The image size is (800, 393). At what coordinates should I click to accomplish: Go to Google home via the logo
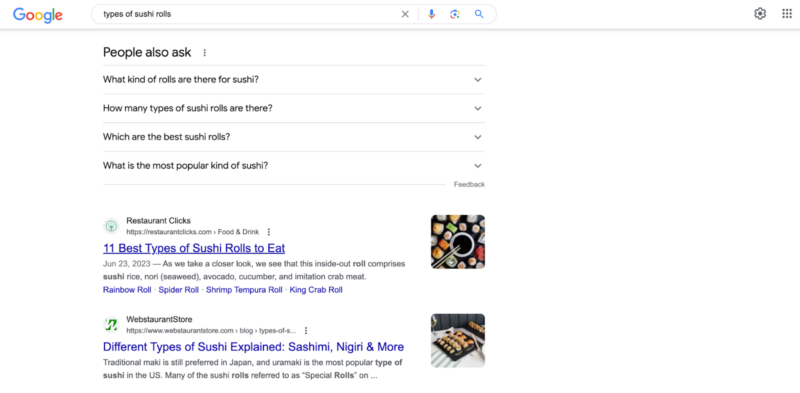(x=38, y=15)
